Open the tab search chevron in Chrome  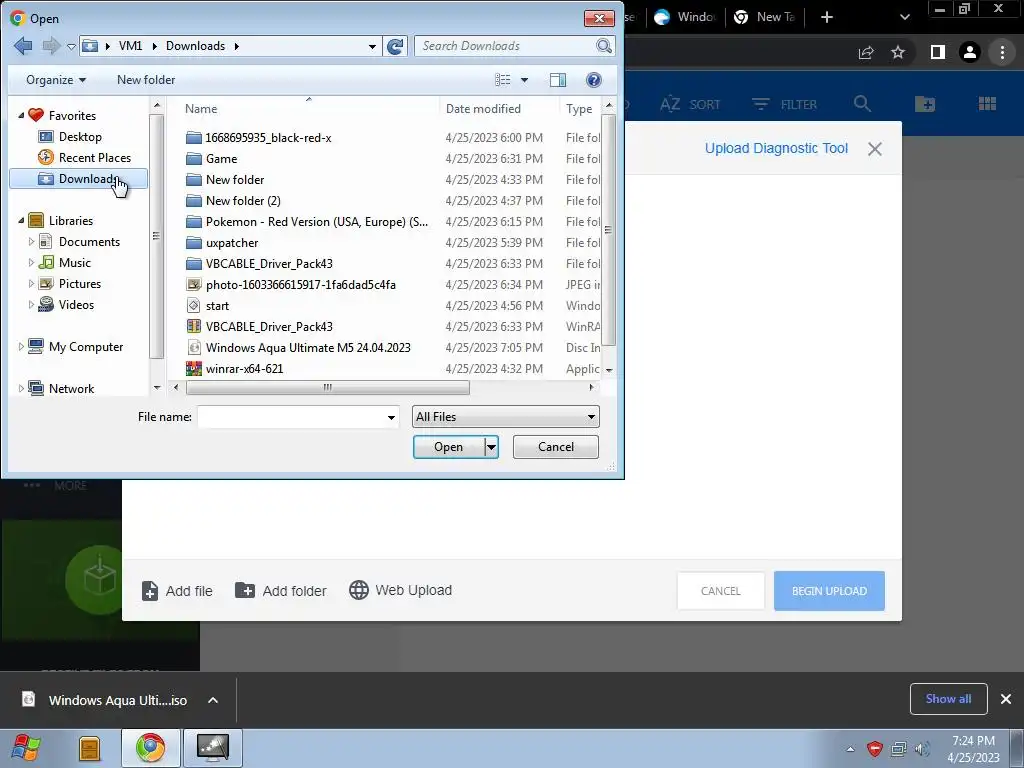pyautogui.click(x=904, y=17)
